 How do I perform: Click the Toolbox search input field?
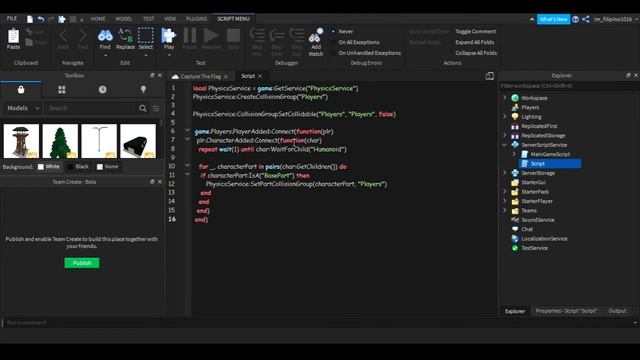coord(91,108)
